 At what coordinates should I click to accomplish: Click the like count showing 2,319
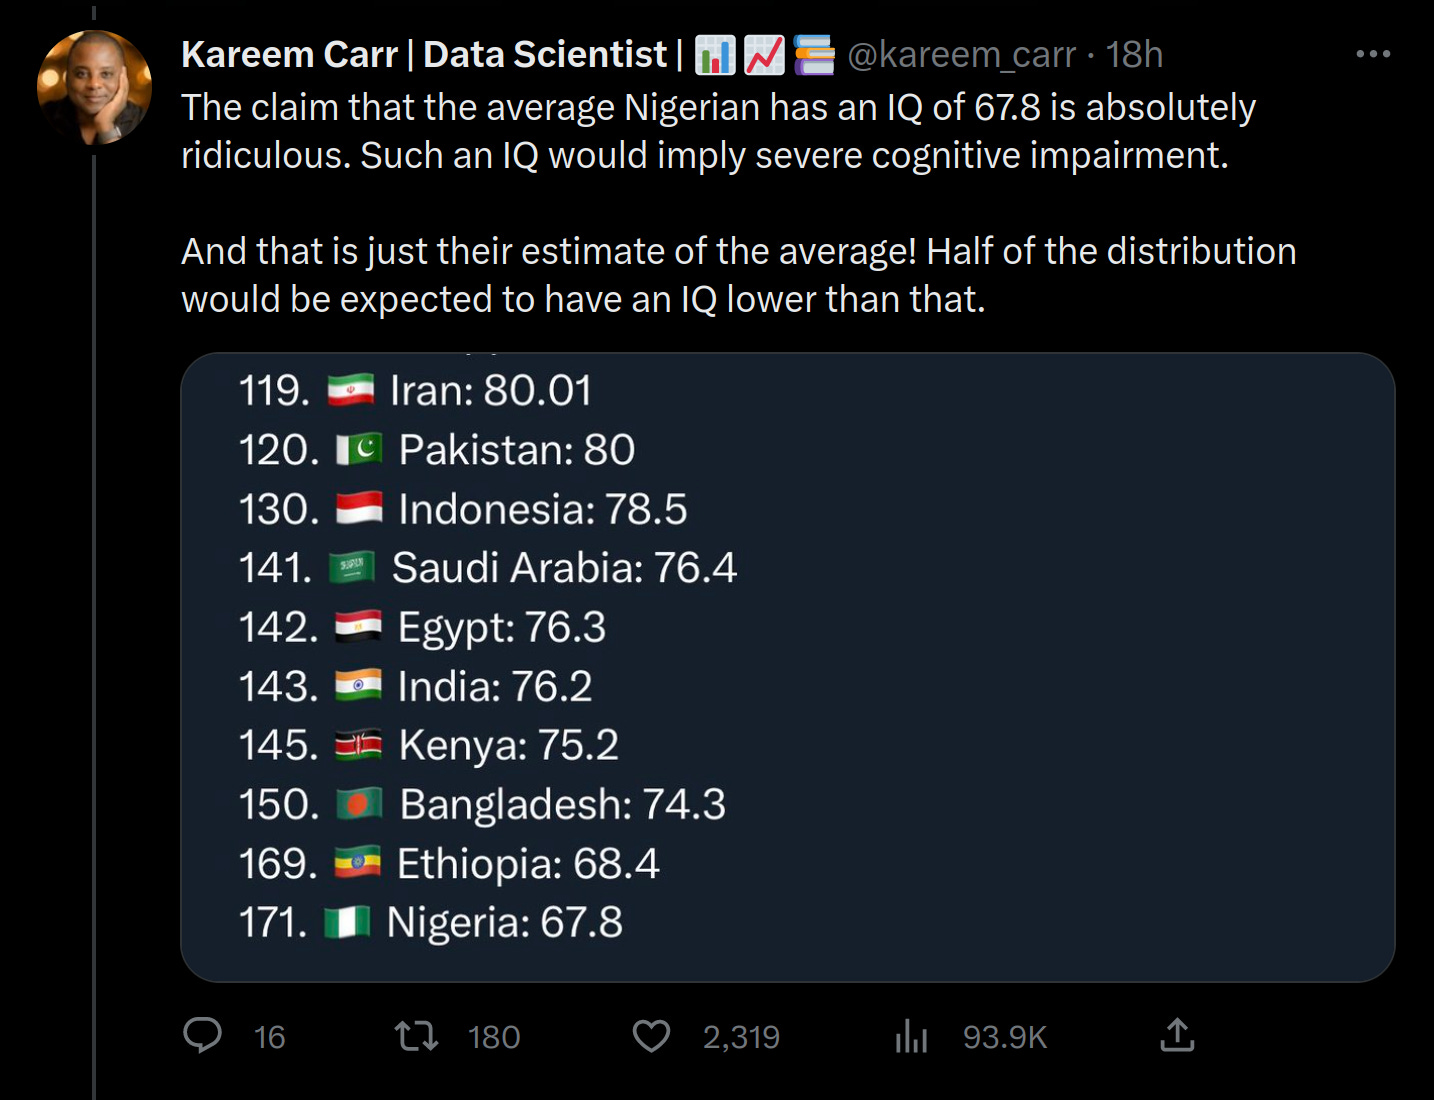coord(741,1037)
